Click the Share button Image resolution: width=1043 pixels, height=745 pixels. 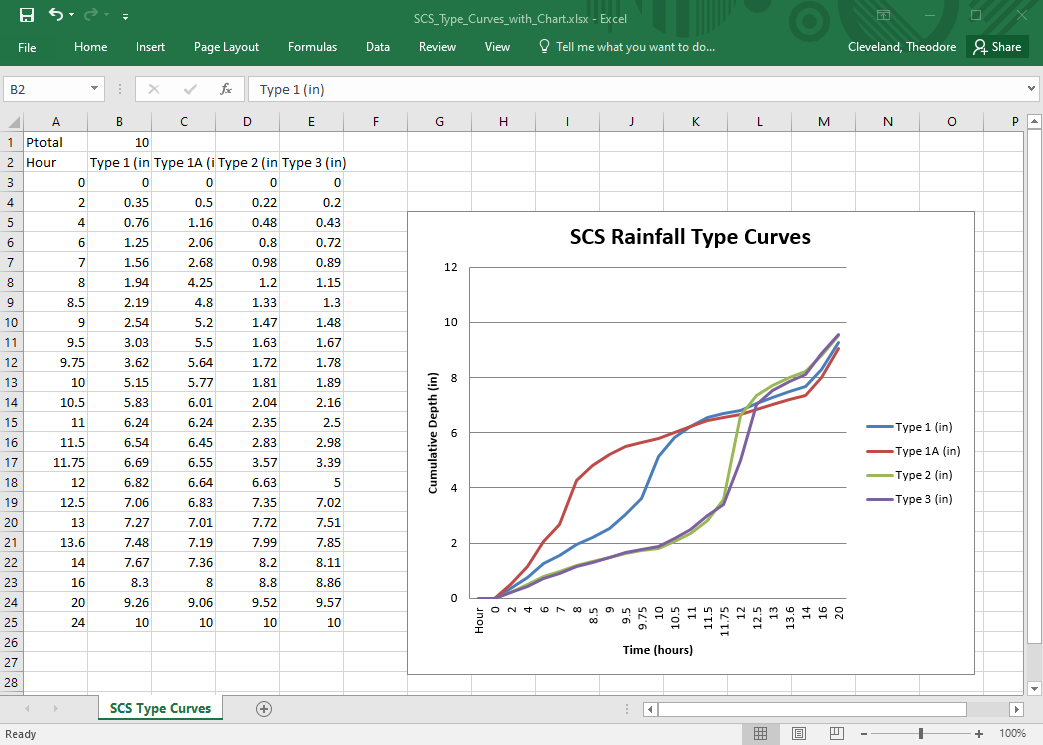click(x=997, y=47)
